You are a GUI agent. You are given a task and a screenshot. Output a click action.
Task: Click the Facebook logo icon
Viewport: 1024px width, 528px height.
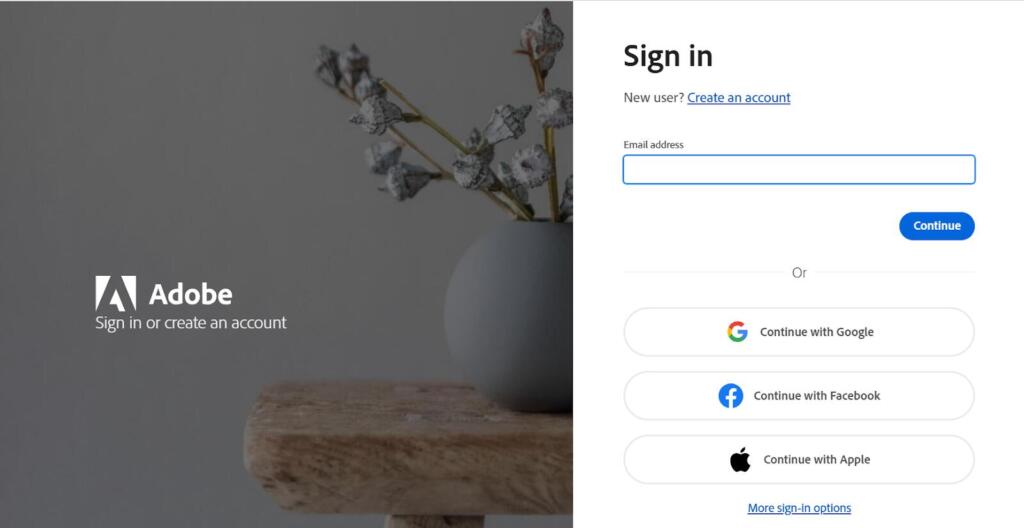pos(731,396)
